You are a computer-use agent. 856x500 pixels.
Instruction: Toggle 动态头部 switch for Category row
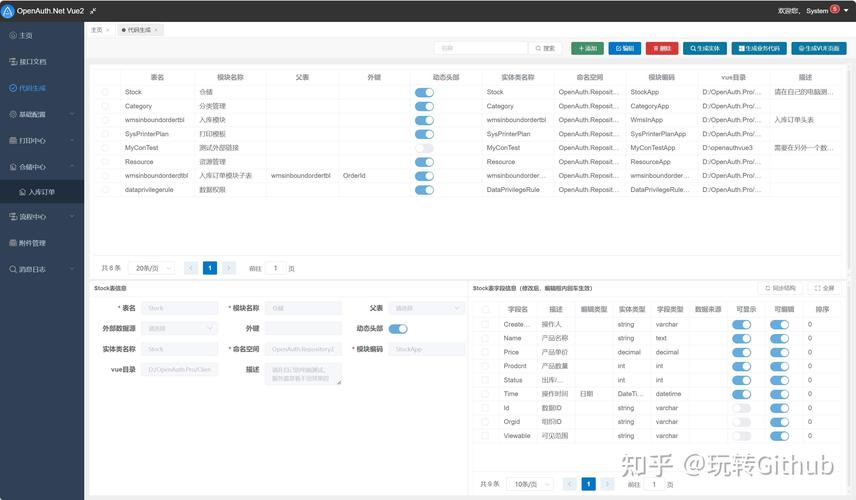(x=424, y=106)
